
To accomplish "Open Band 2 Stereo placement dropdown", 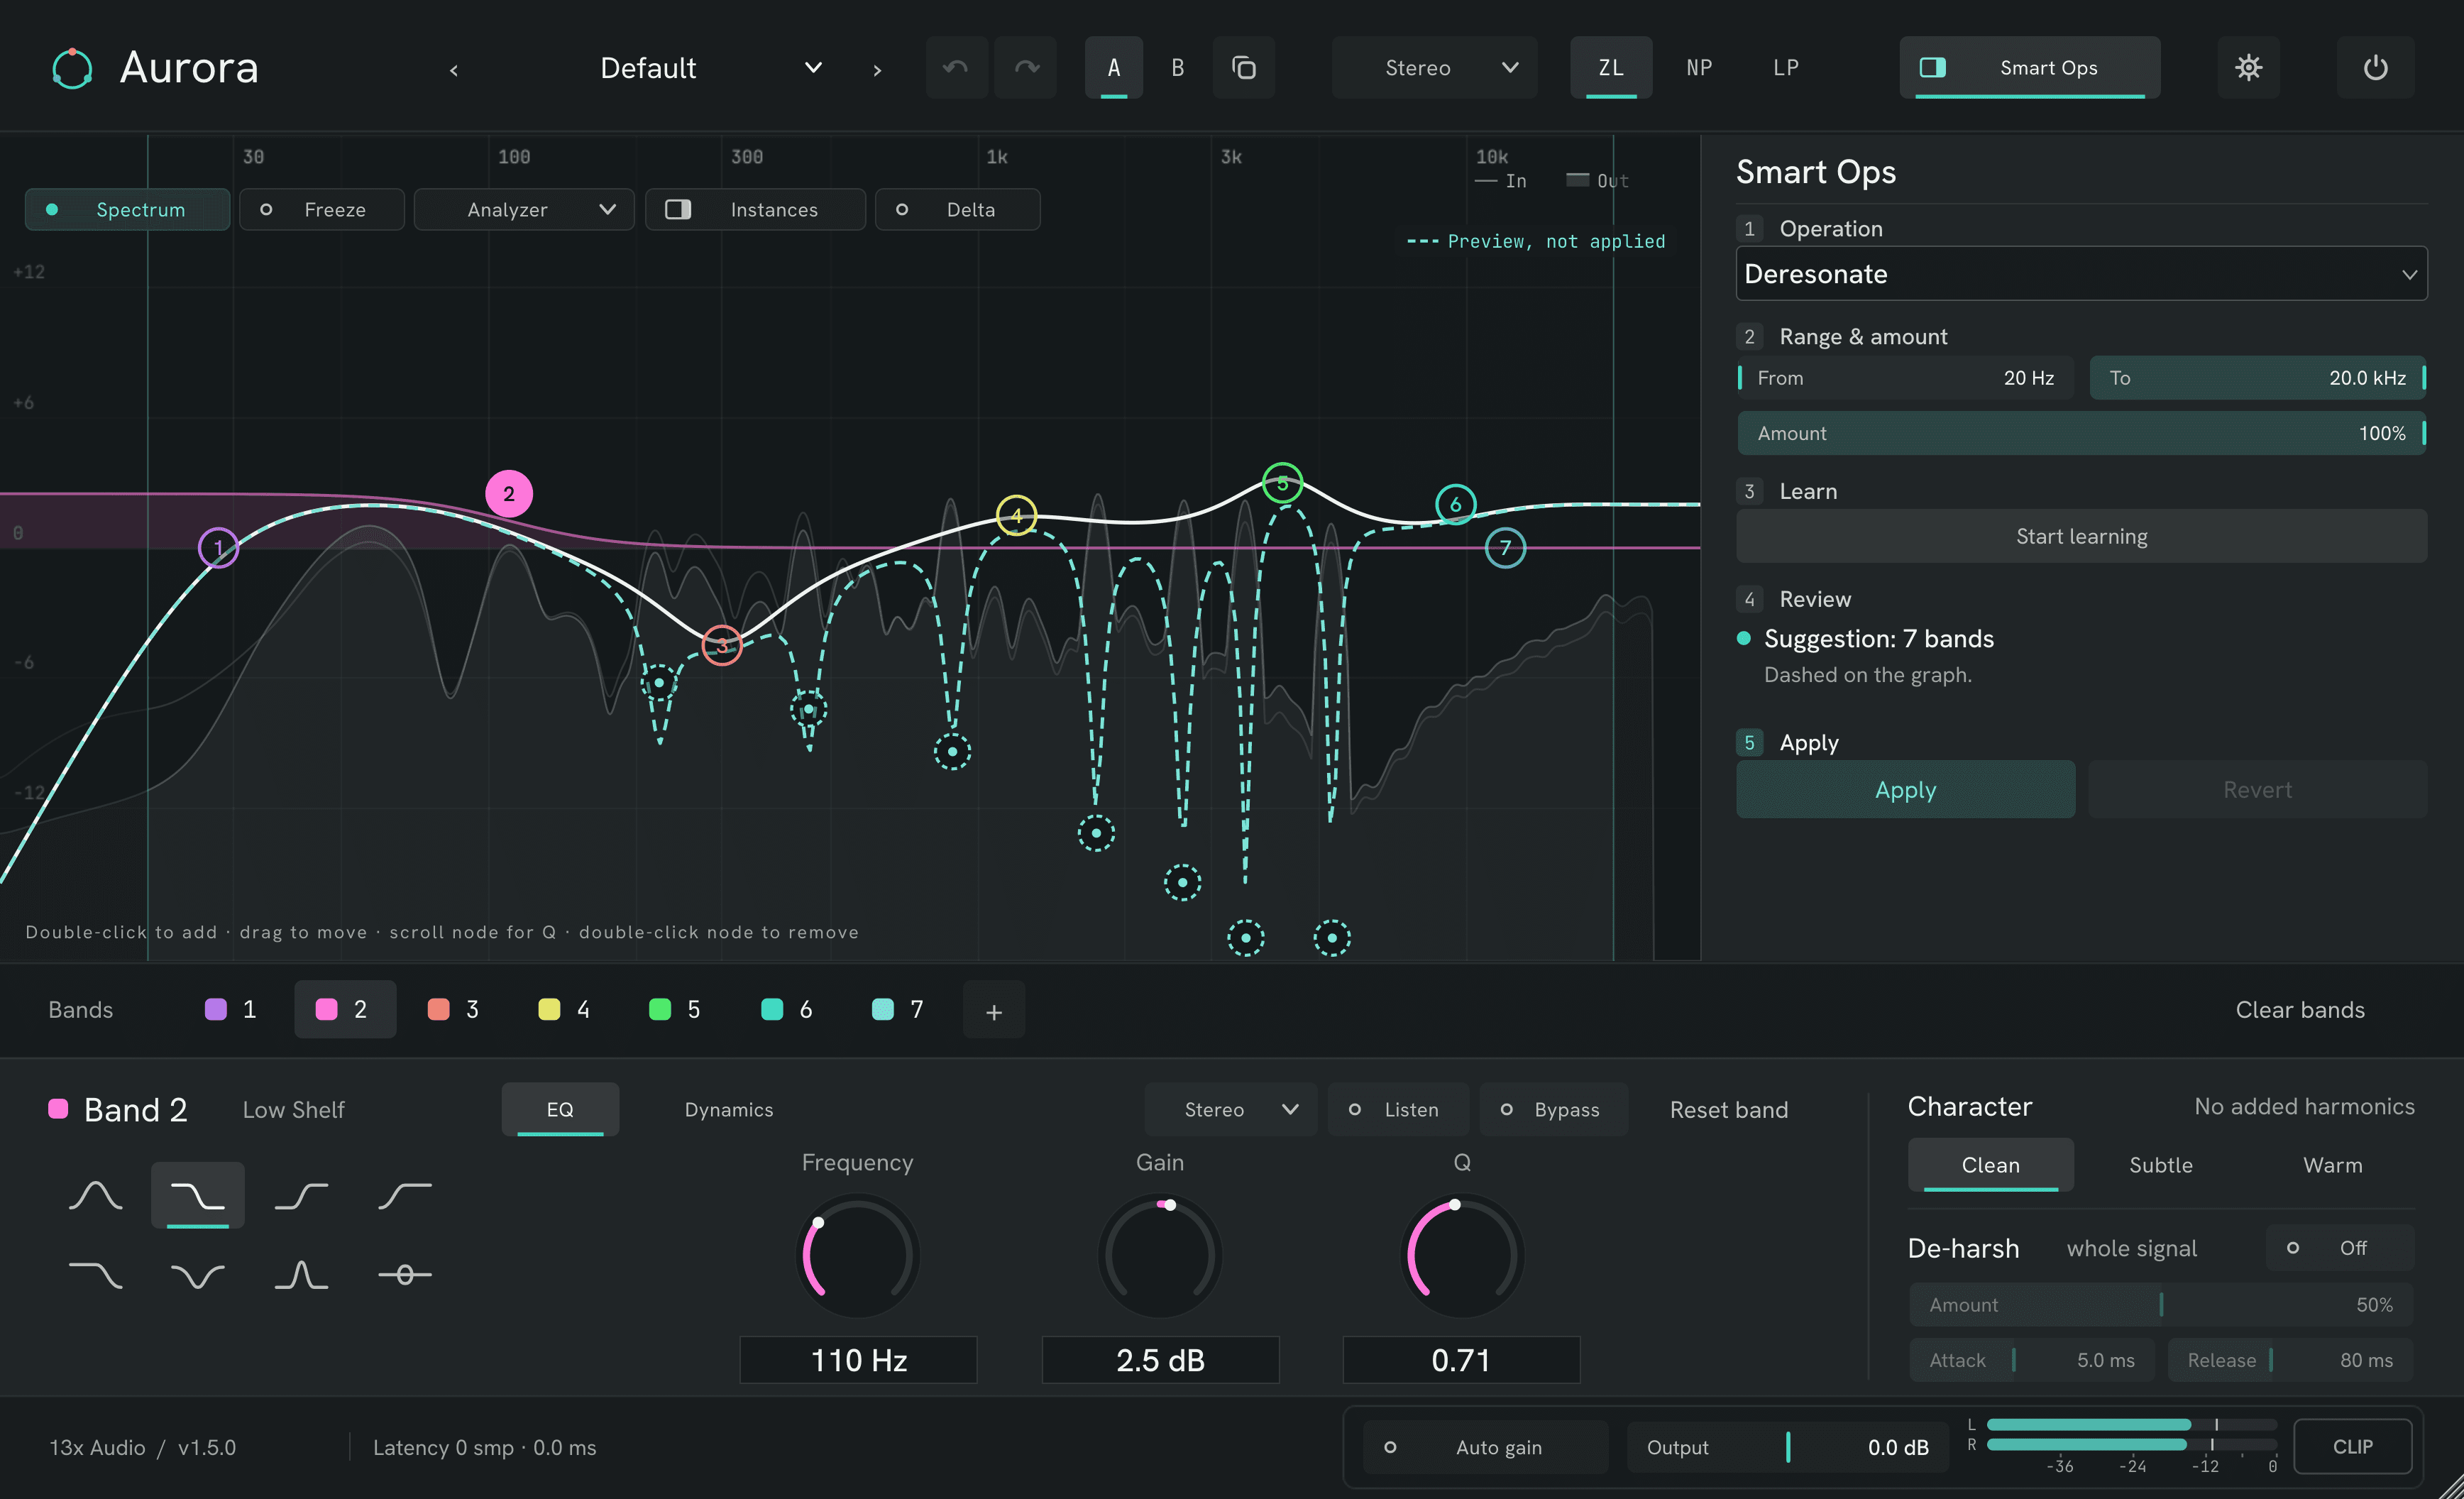I will pos(1231,1109).
